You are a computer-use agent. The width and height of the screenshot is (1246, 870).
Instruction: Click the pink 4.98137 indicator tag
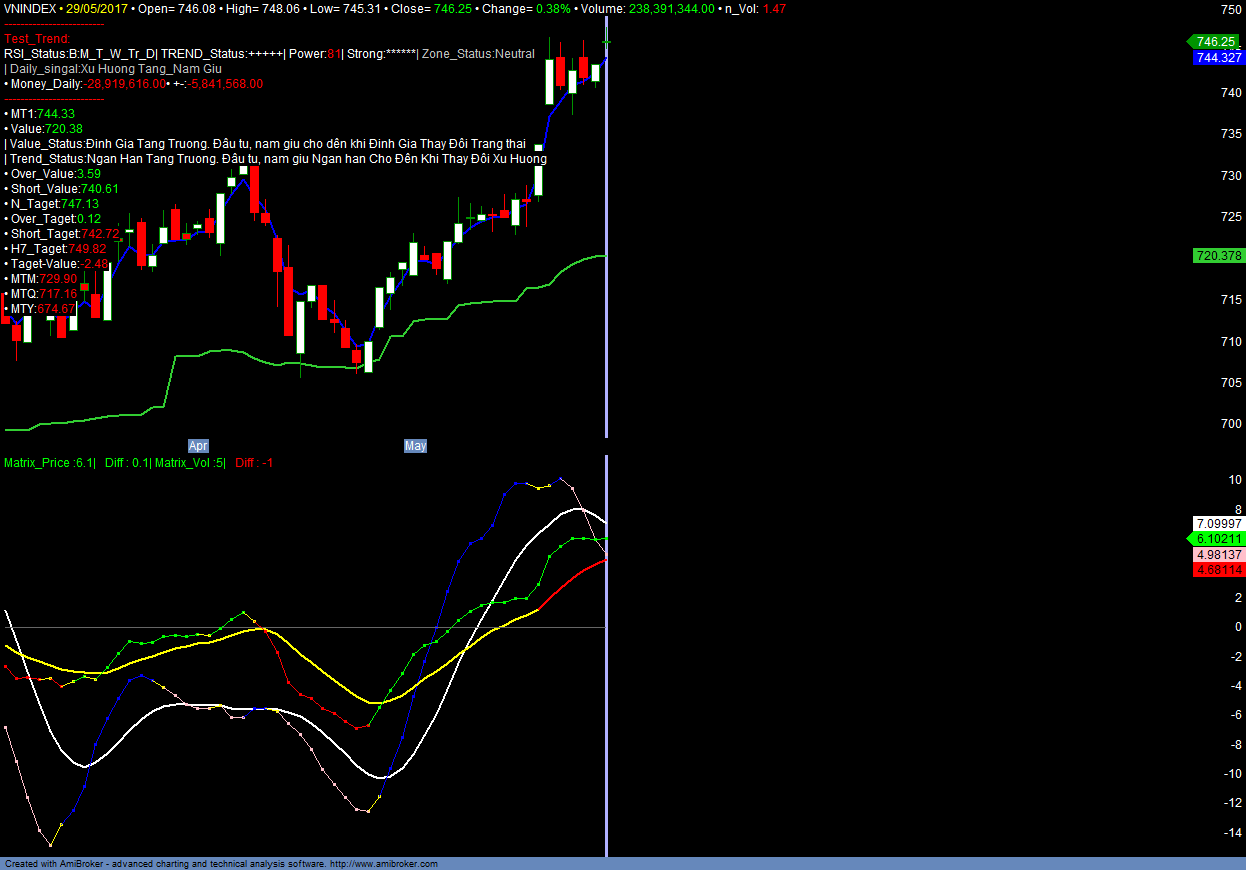click(x=1218, y=555)
